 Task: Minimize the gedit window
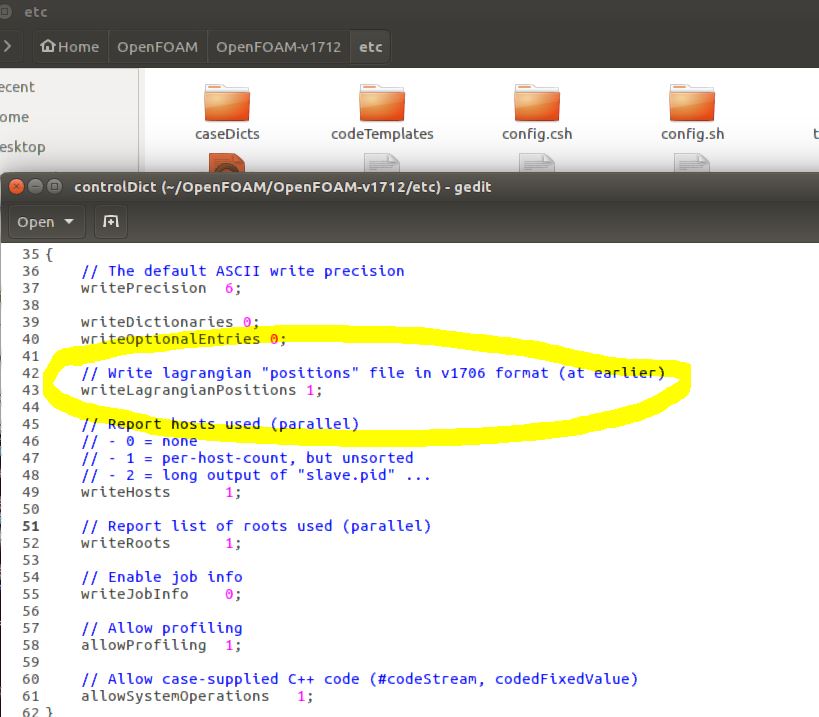pos(36,186)
